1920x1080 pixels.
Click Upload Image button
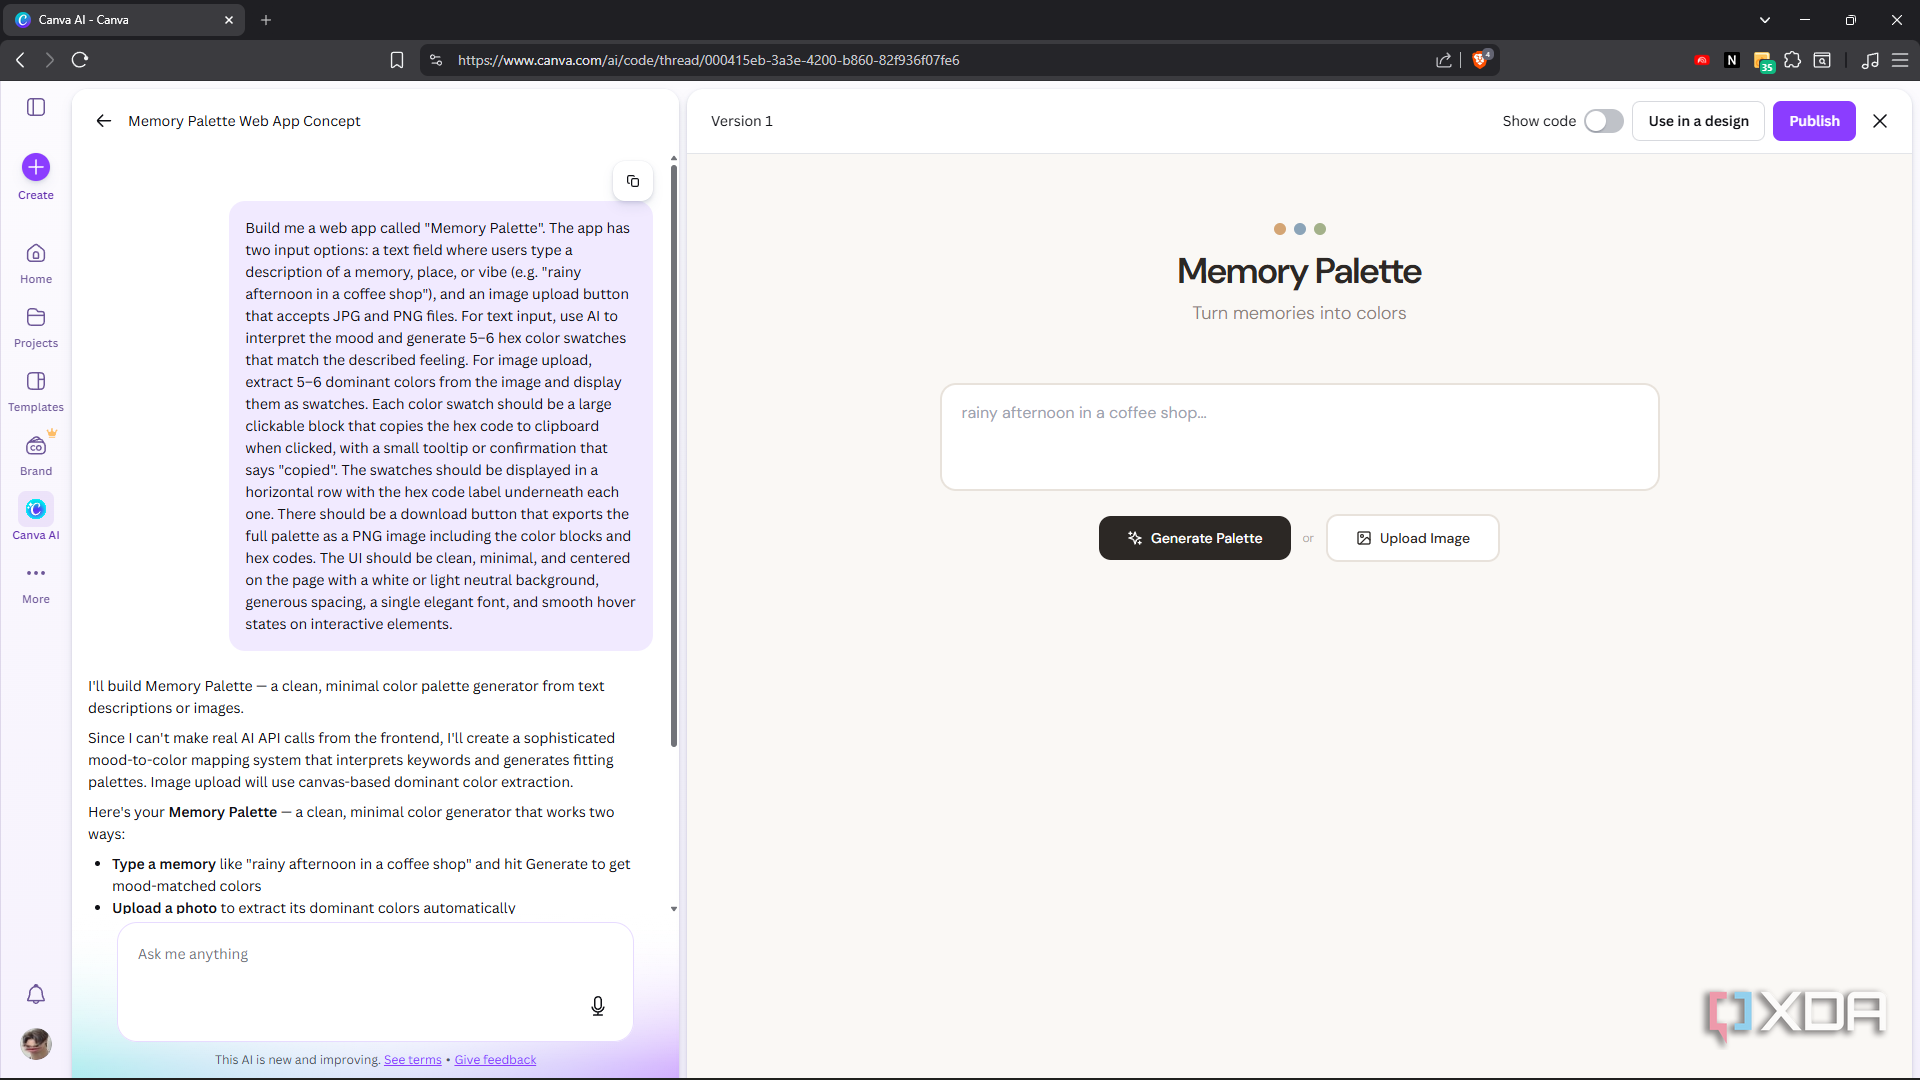point(1412,538)
